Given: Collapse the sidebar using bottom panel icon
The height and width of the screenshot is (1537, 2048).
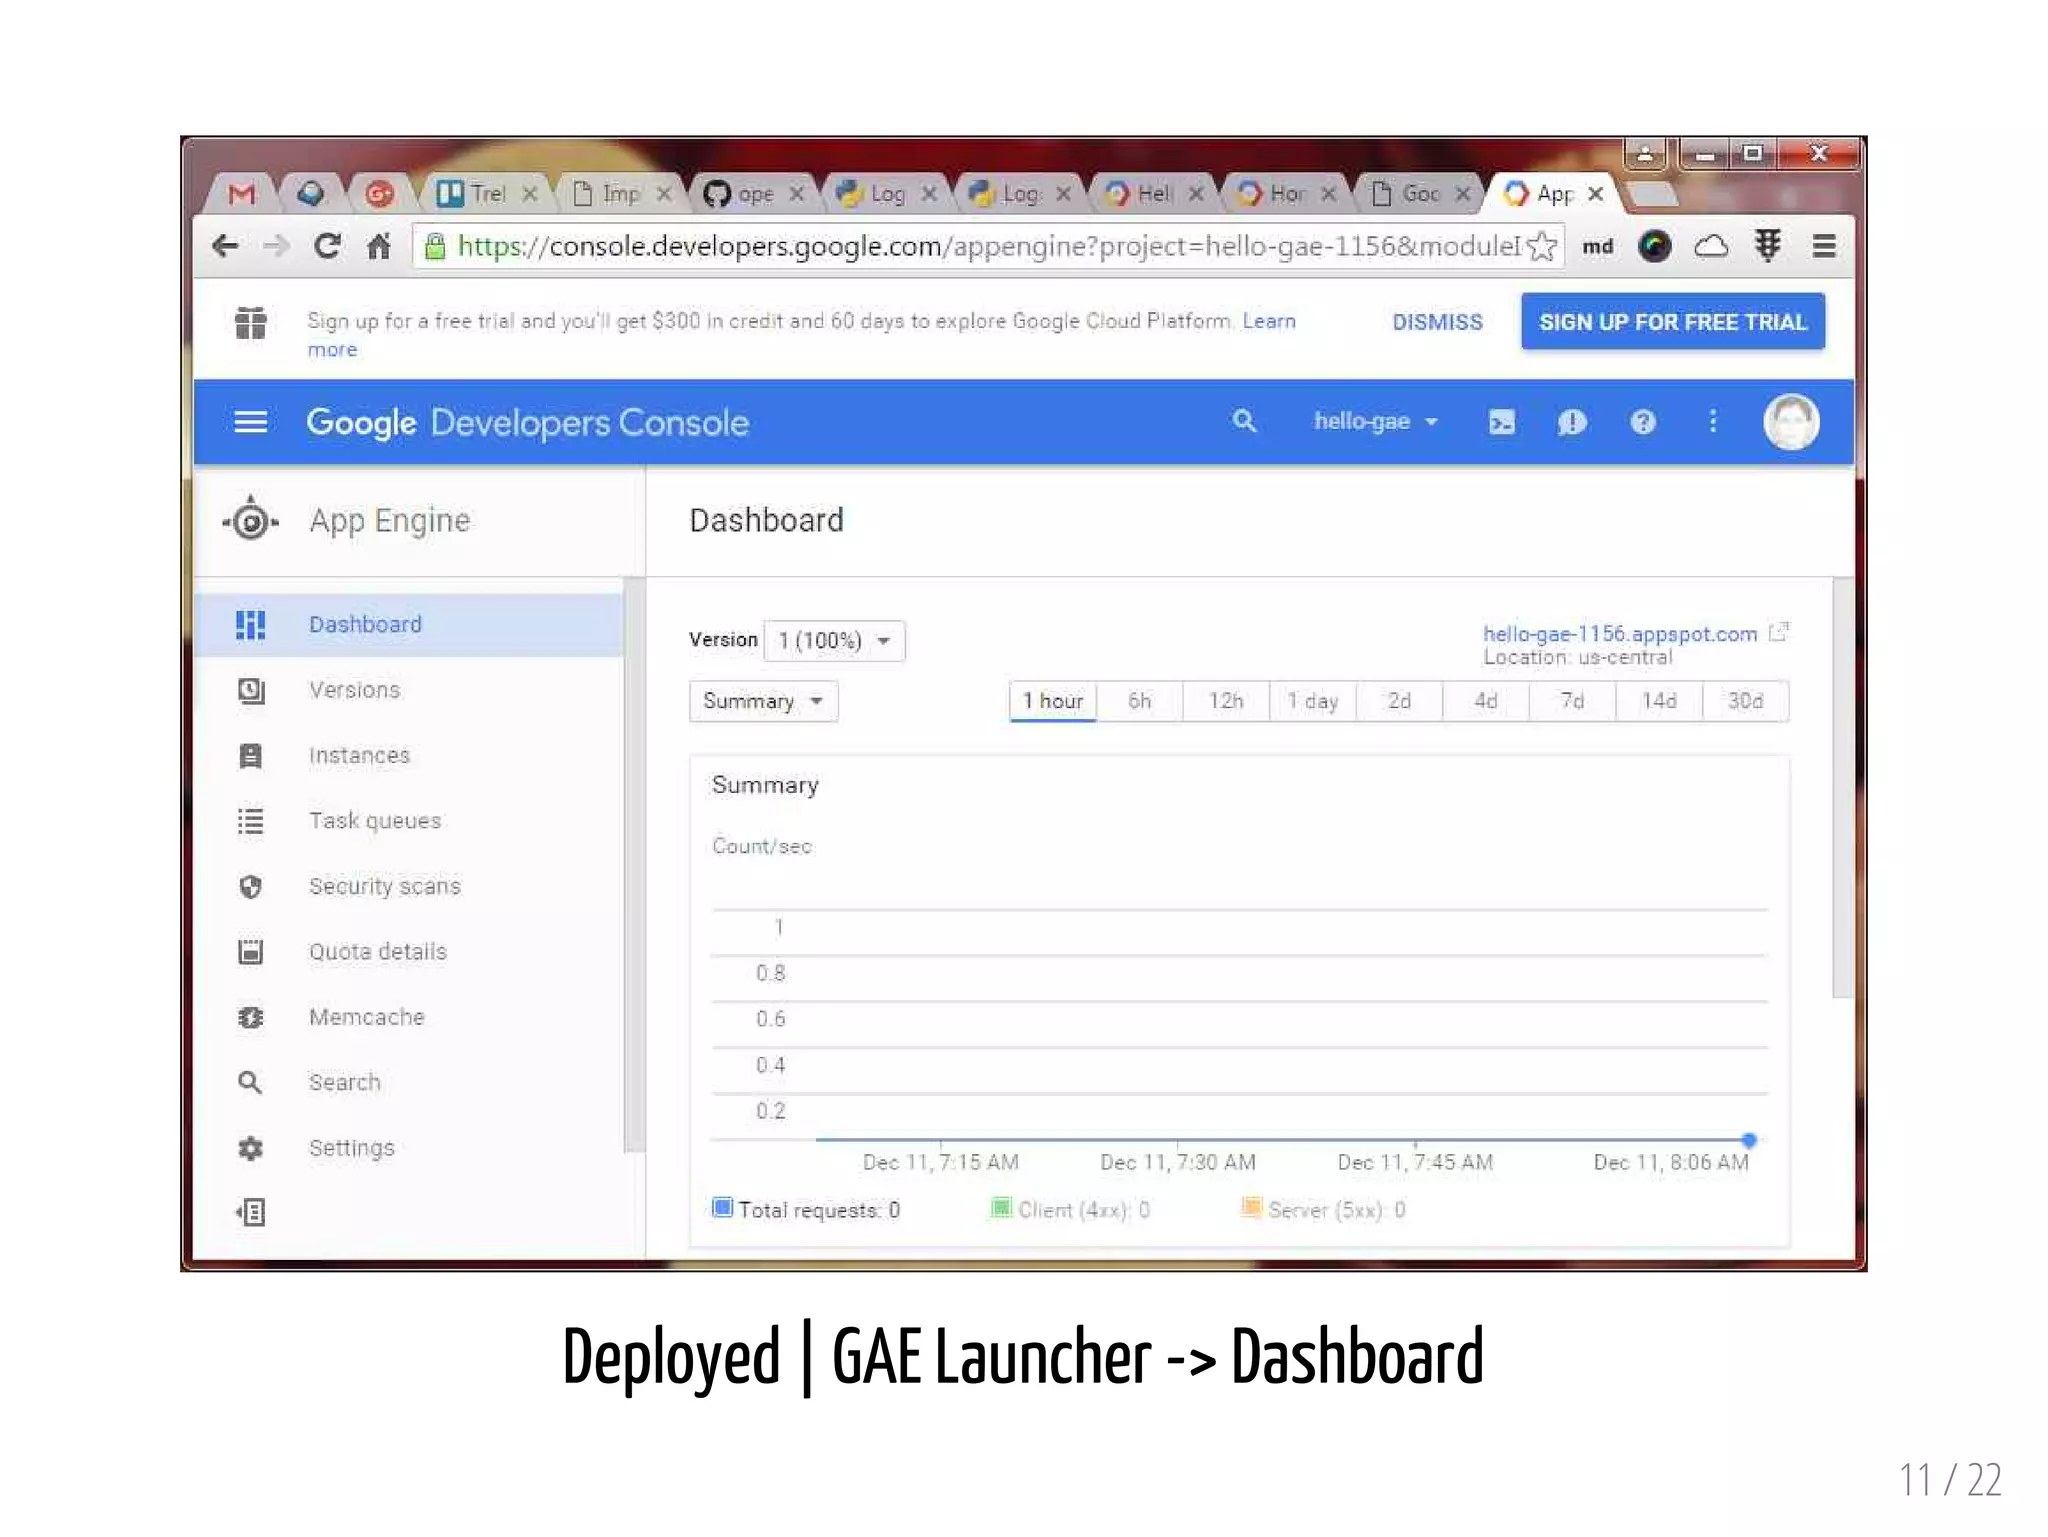Looking at the screenshot, I should [251, 1213].
